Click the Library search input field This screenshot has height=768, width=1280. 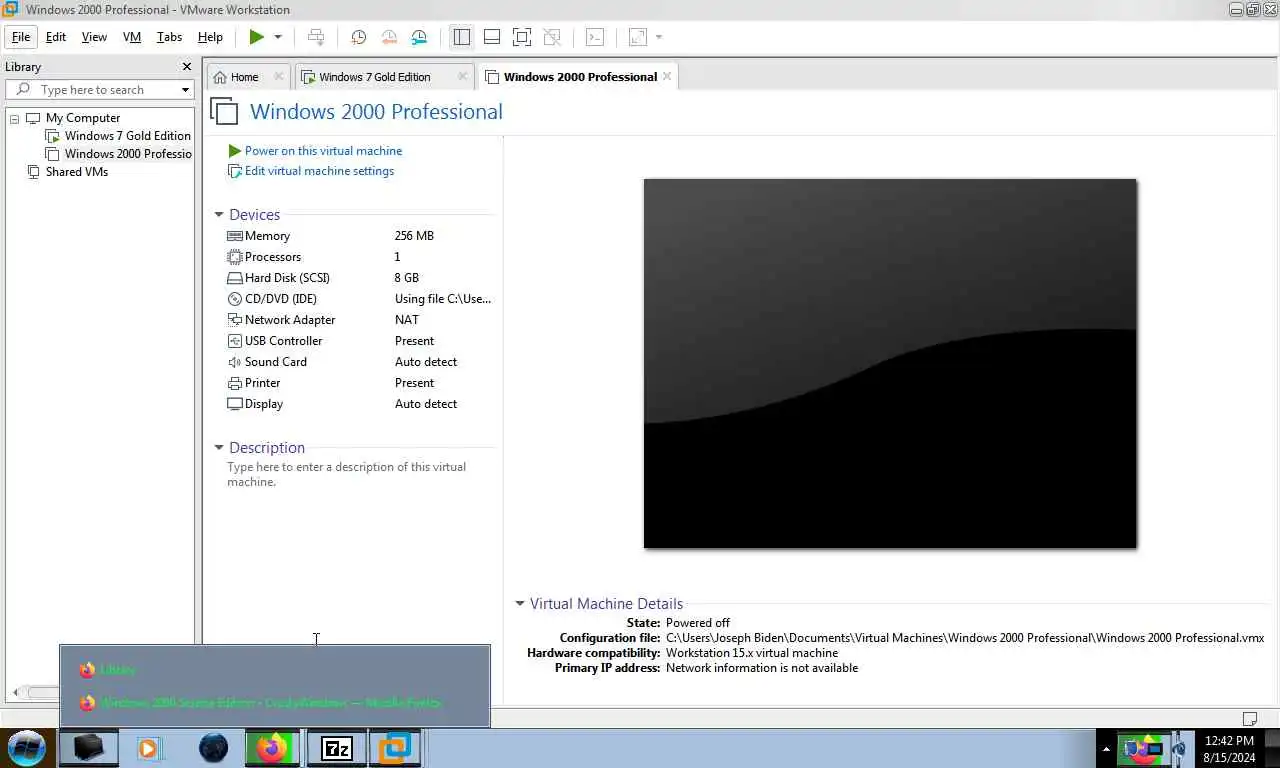tap(98, 90)
